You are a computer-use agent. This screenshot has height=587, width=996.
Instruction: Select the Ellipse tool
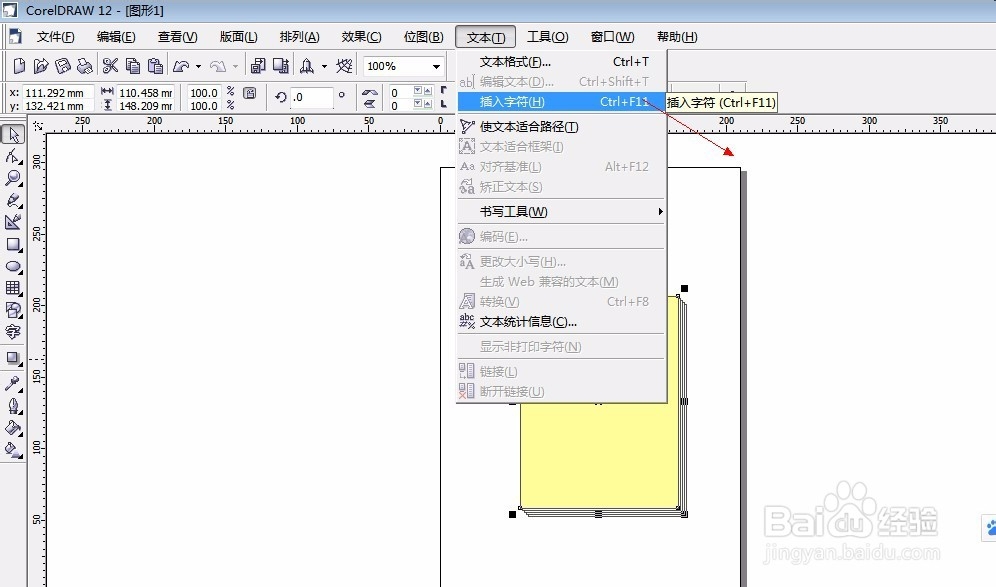[x=13, y=266]
